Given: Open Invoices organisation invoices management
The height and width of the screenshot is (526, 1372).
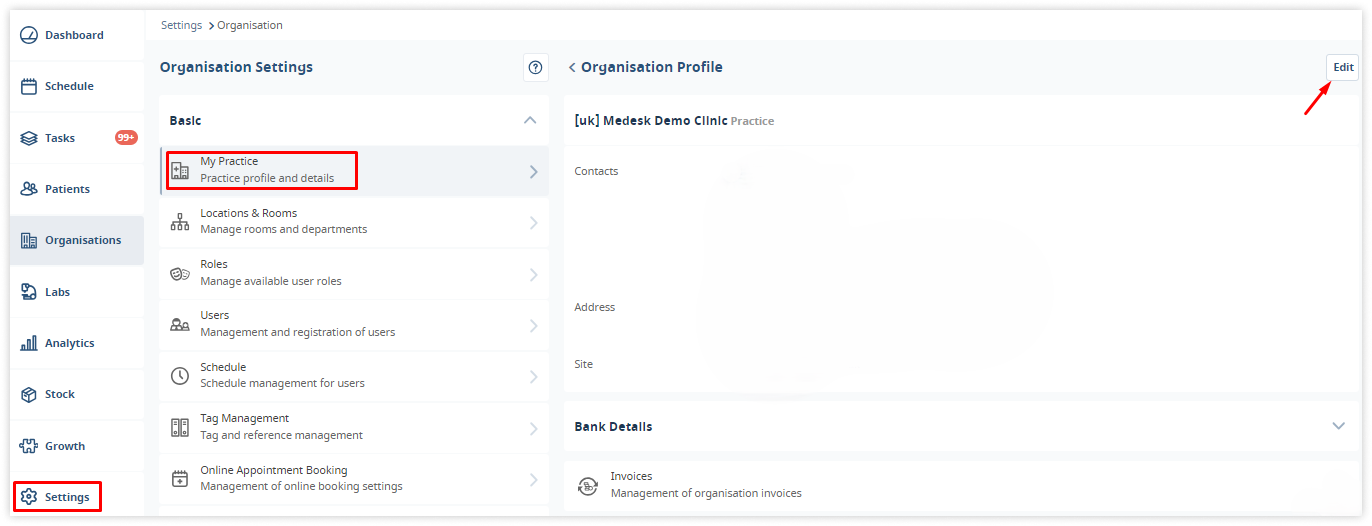Looking at the screenshot, I should pos(962,485).
